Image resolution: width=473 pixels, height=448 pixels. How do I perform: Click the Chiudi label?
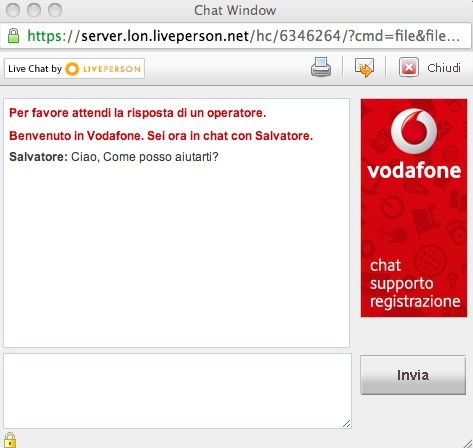[444, 68]
